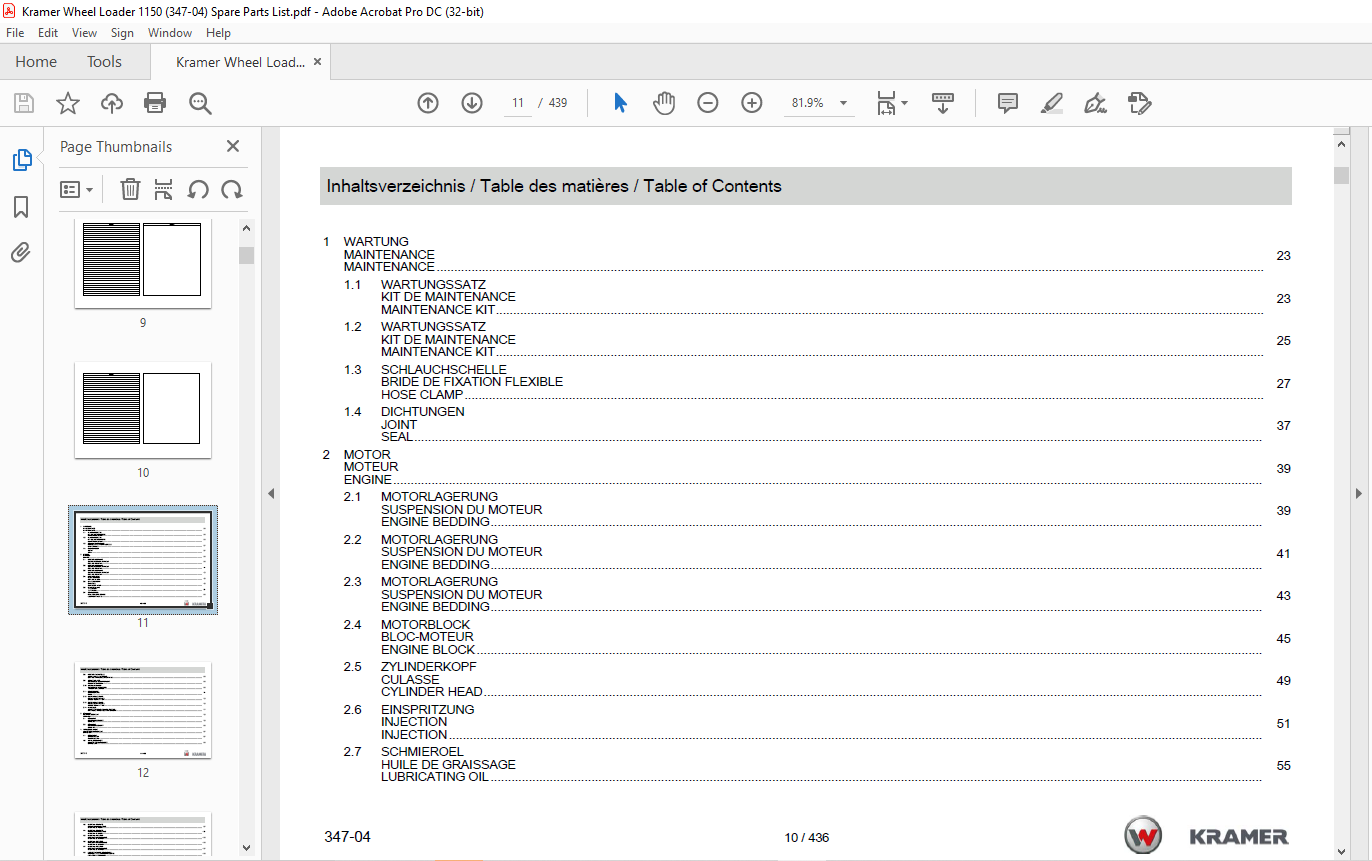1372x861 pixels.
Task: Open the View menu
Action: (x=85, y=33)
